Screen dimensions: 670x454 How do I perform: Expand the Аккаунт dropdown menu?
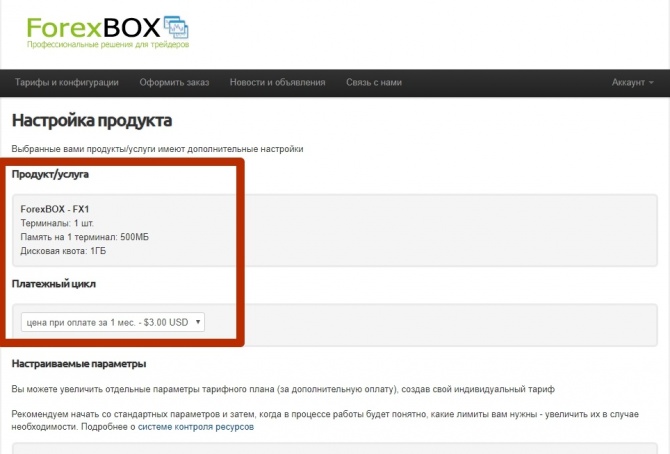pos(632,83)
